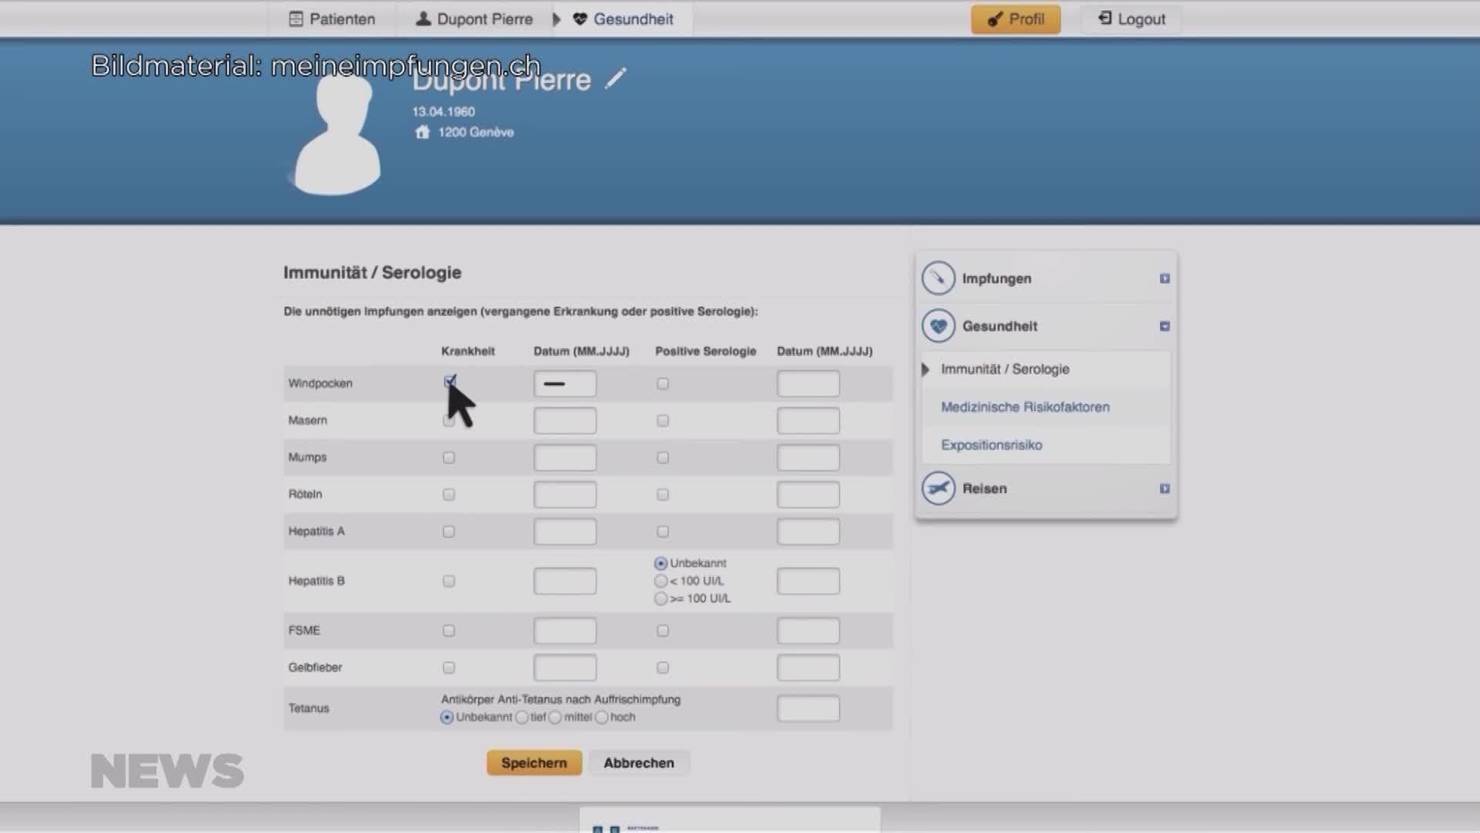Image resolution: width=1480 pixels, height=833 pixels.
Task: Open Gesundheit breadcrumb in top bar
Action: [622, 19]
